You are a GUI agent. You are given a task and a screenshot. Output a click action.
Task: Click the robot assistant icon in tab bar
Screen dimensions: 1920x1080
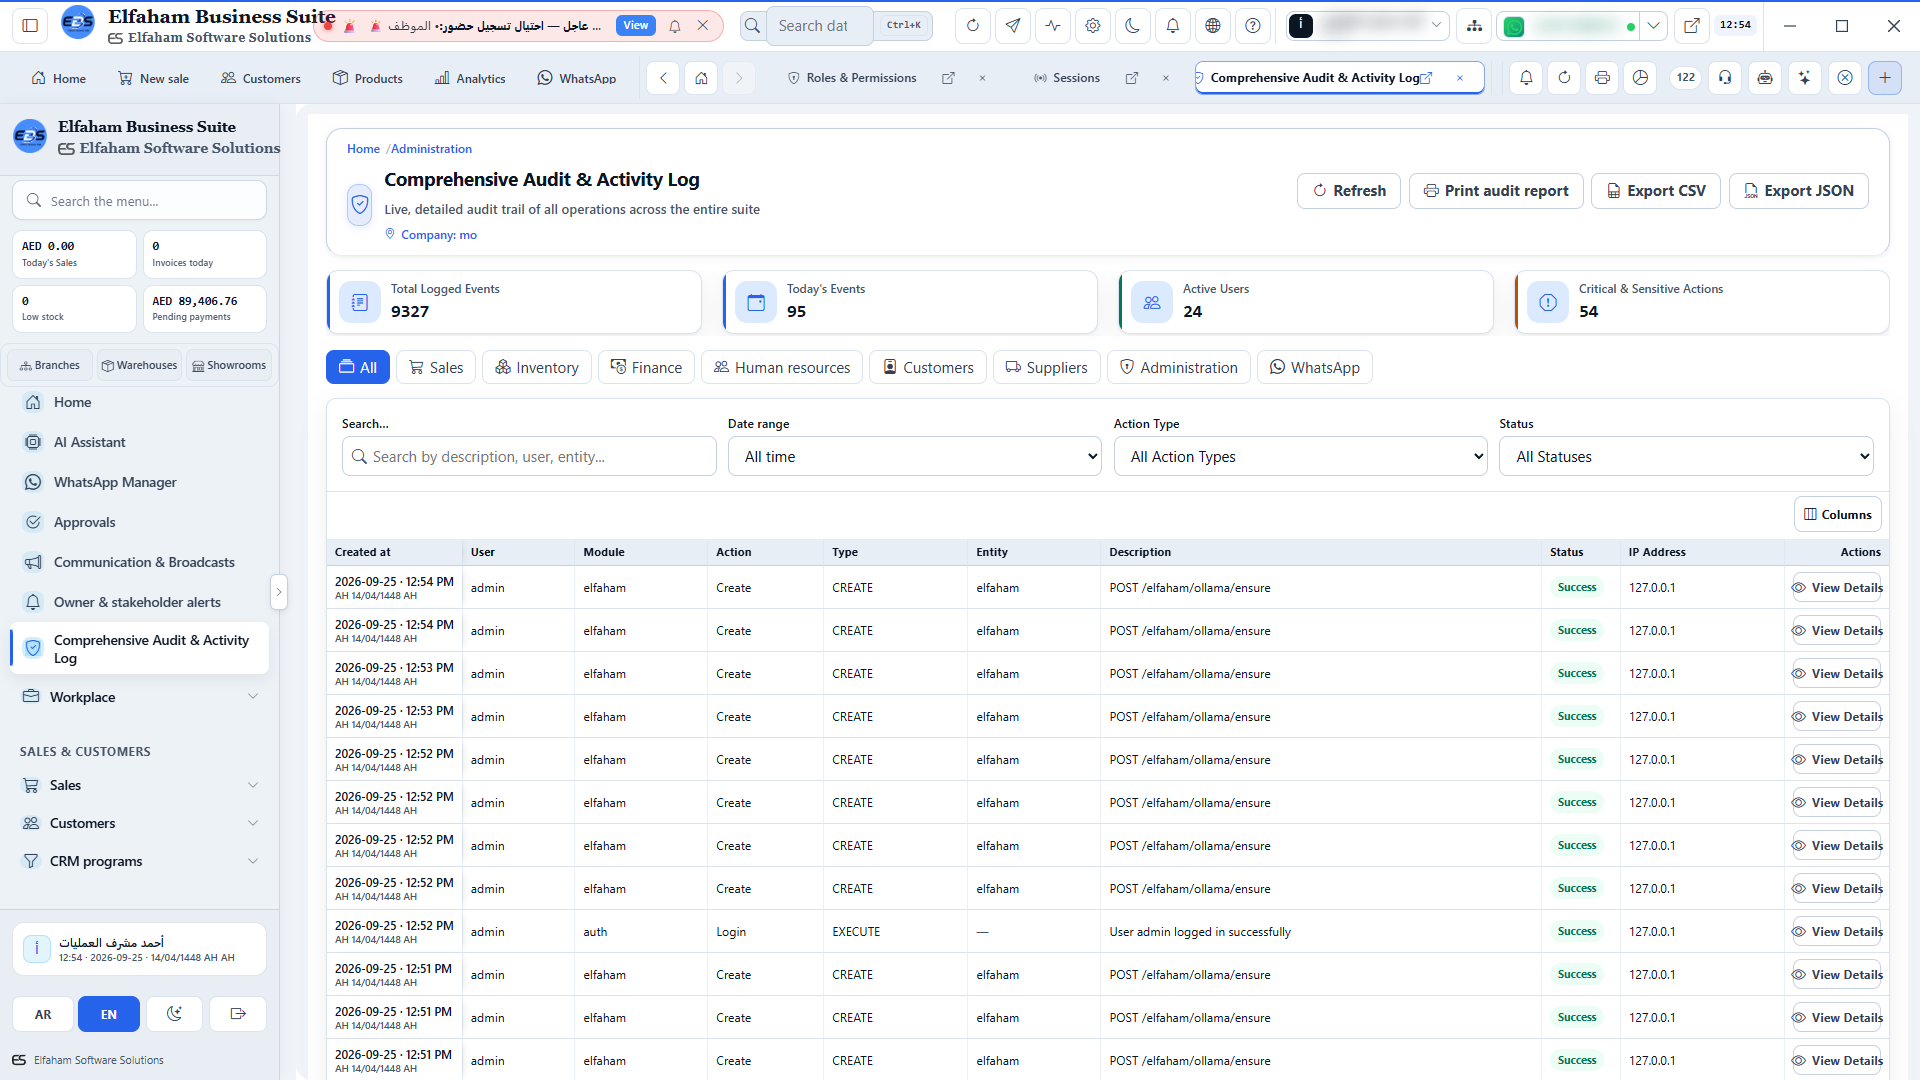(x=1765, y=78)
